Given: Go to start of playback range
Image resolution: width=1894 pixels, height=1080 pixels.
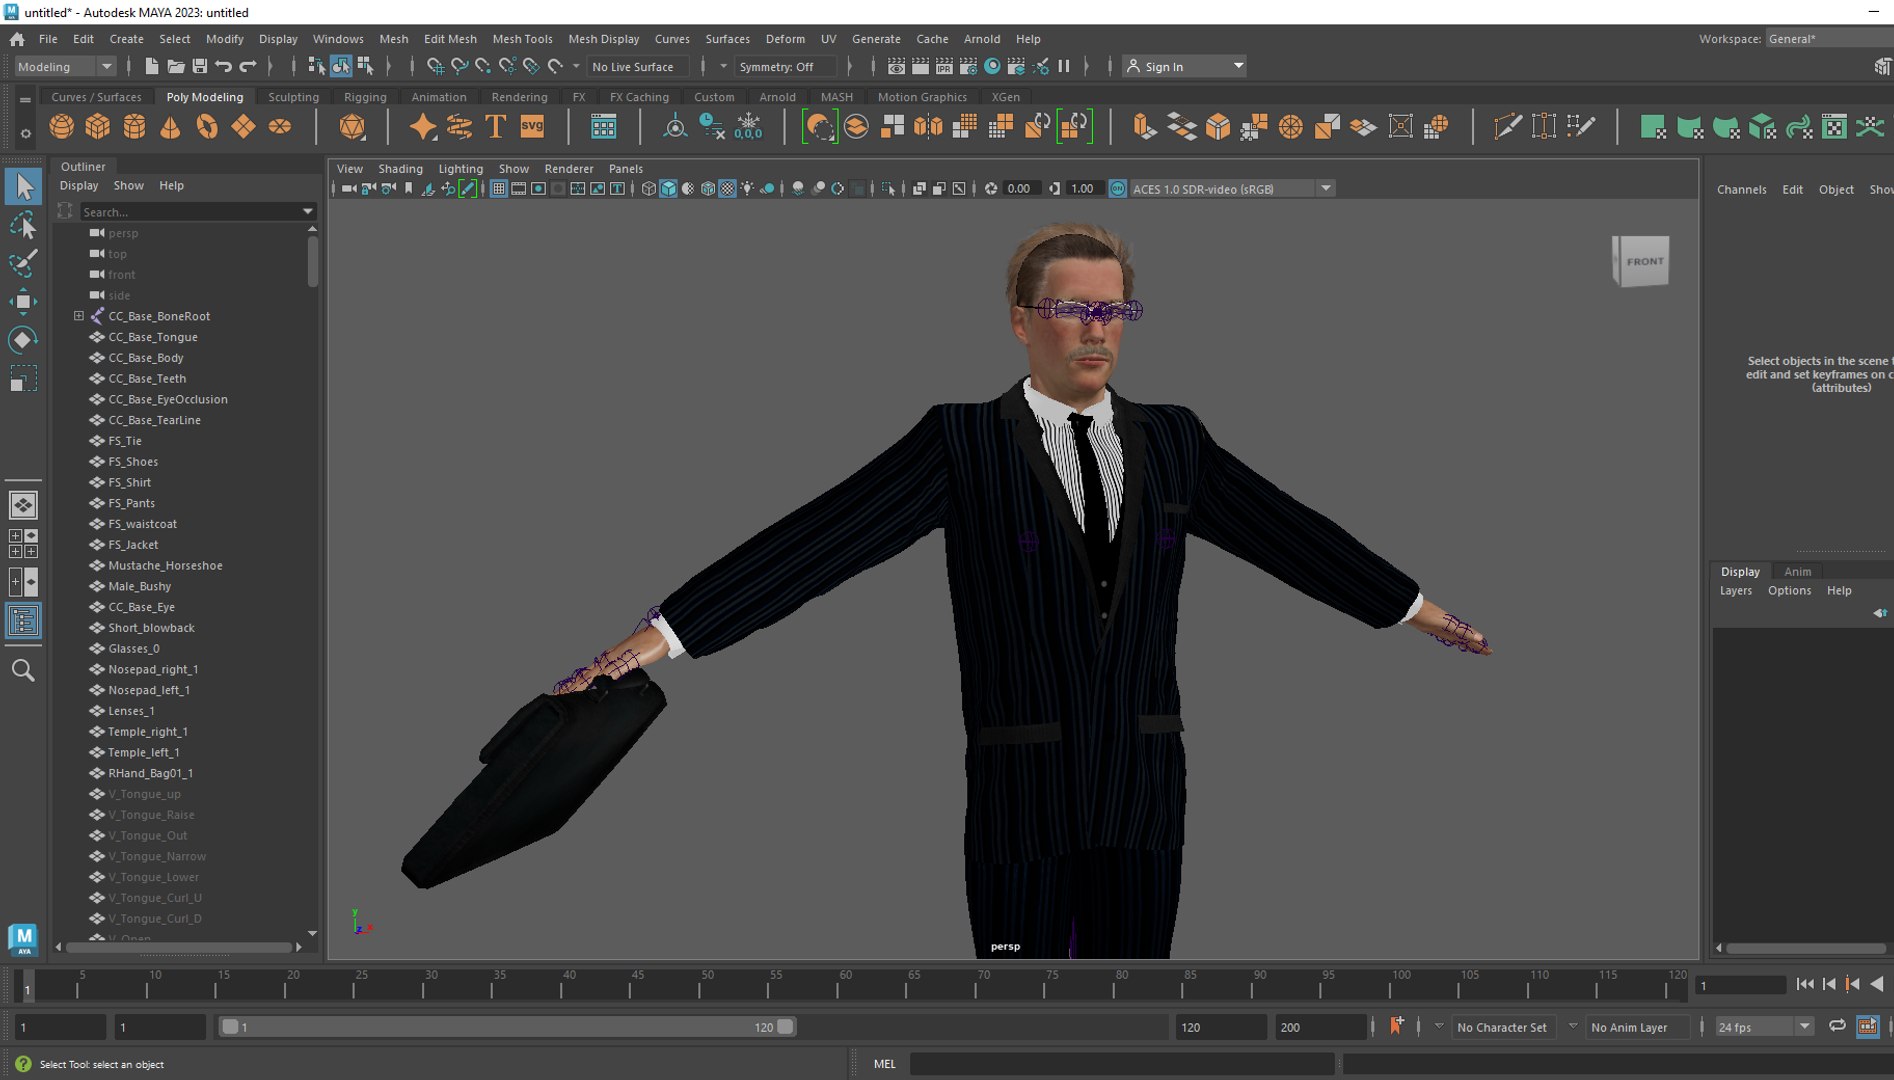Looking at the screenshot, I should tap(1805, 984).
